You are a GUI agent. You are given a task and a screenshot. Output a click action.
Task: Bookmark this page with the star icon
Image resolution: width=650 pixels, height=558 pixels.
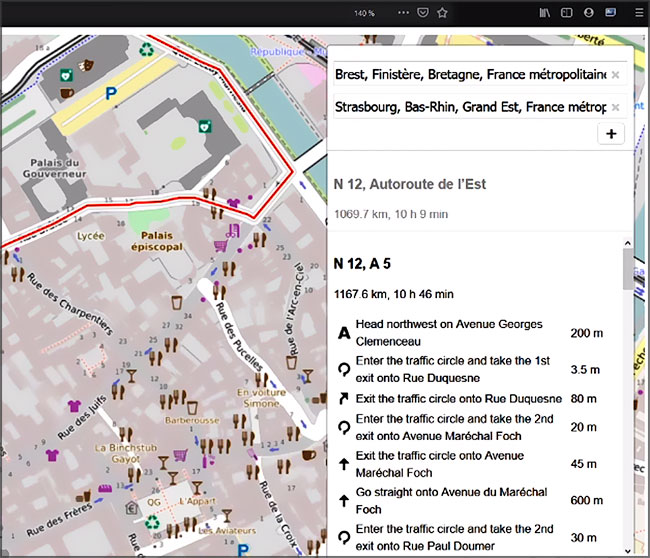click(x=442, y=13)
